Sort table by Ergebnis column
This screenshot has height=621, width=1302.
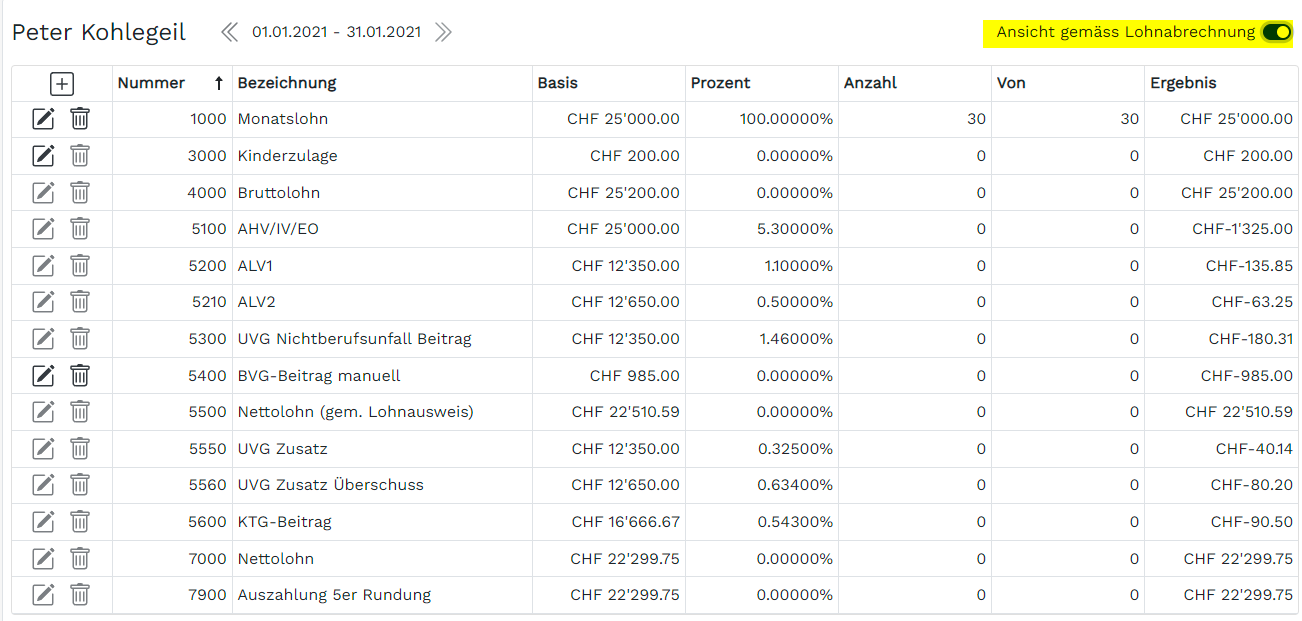pyautogui.click(x=1183, y=83)
